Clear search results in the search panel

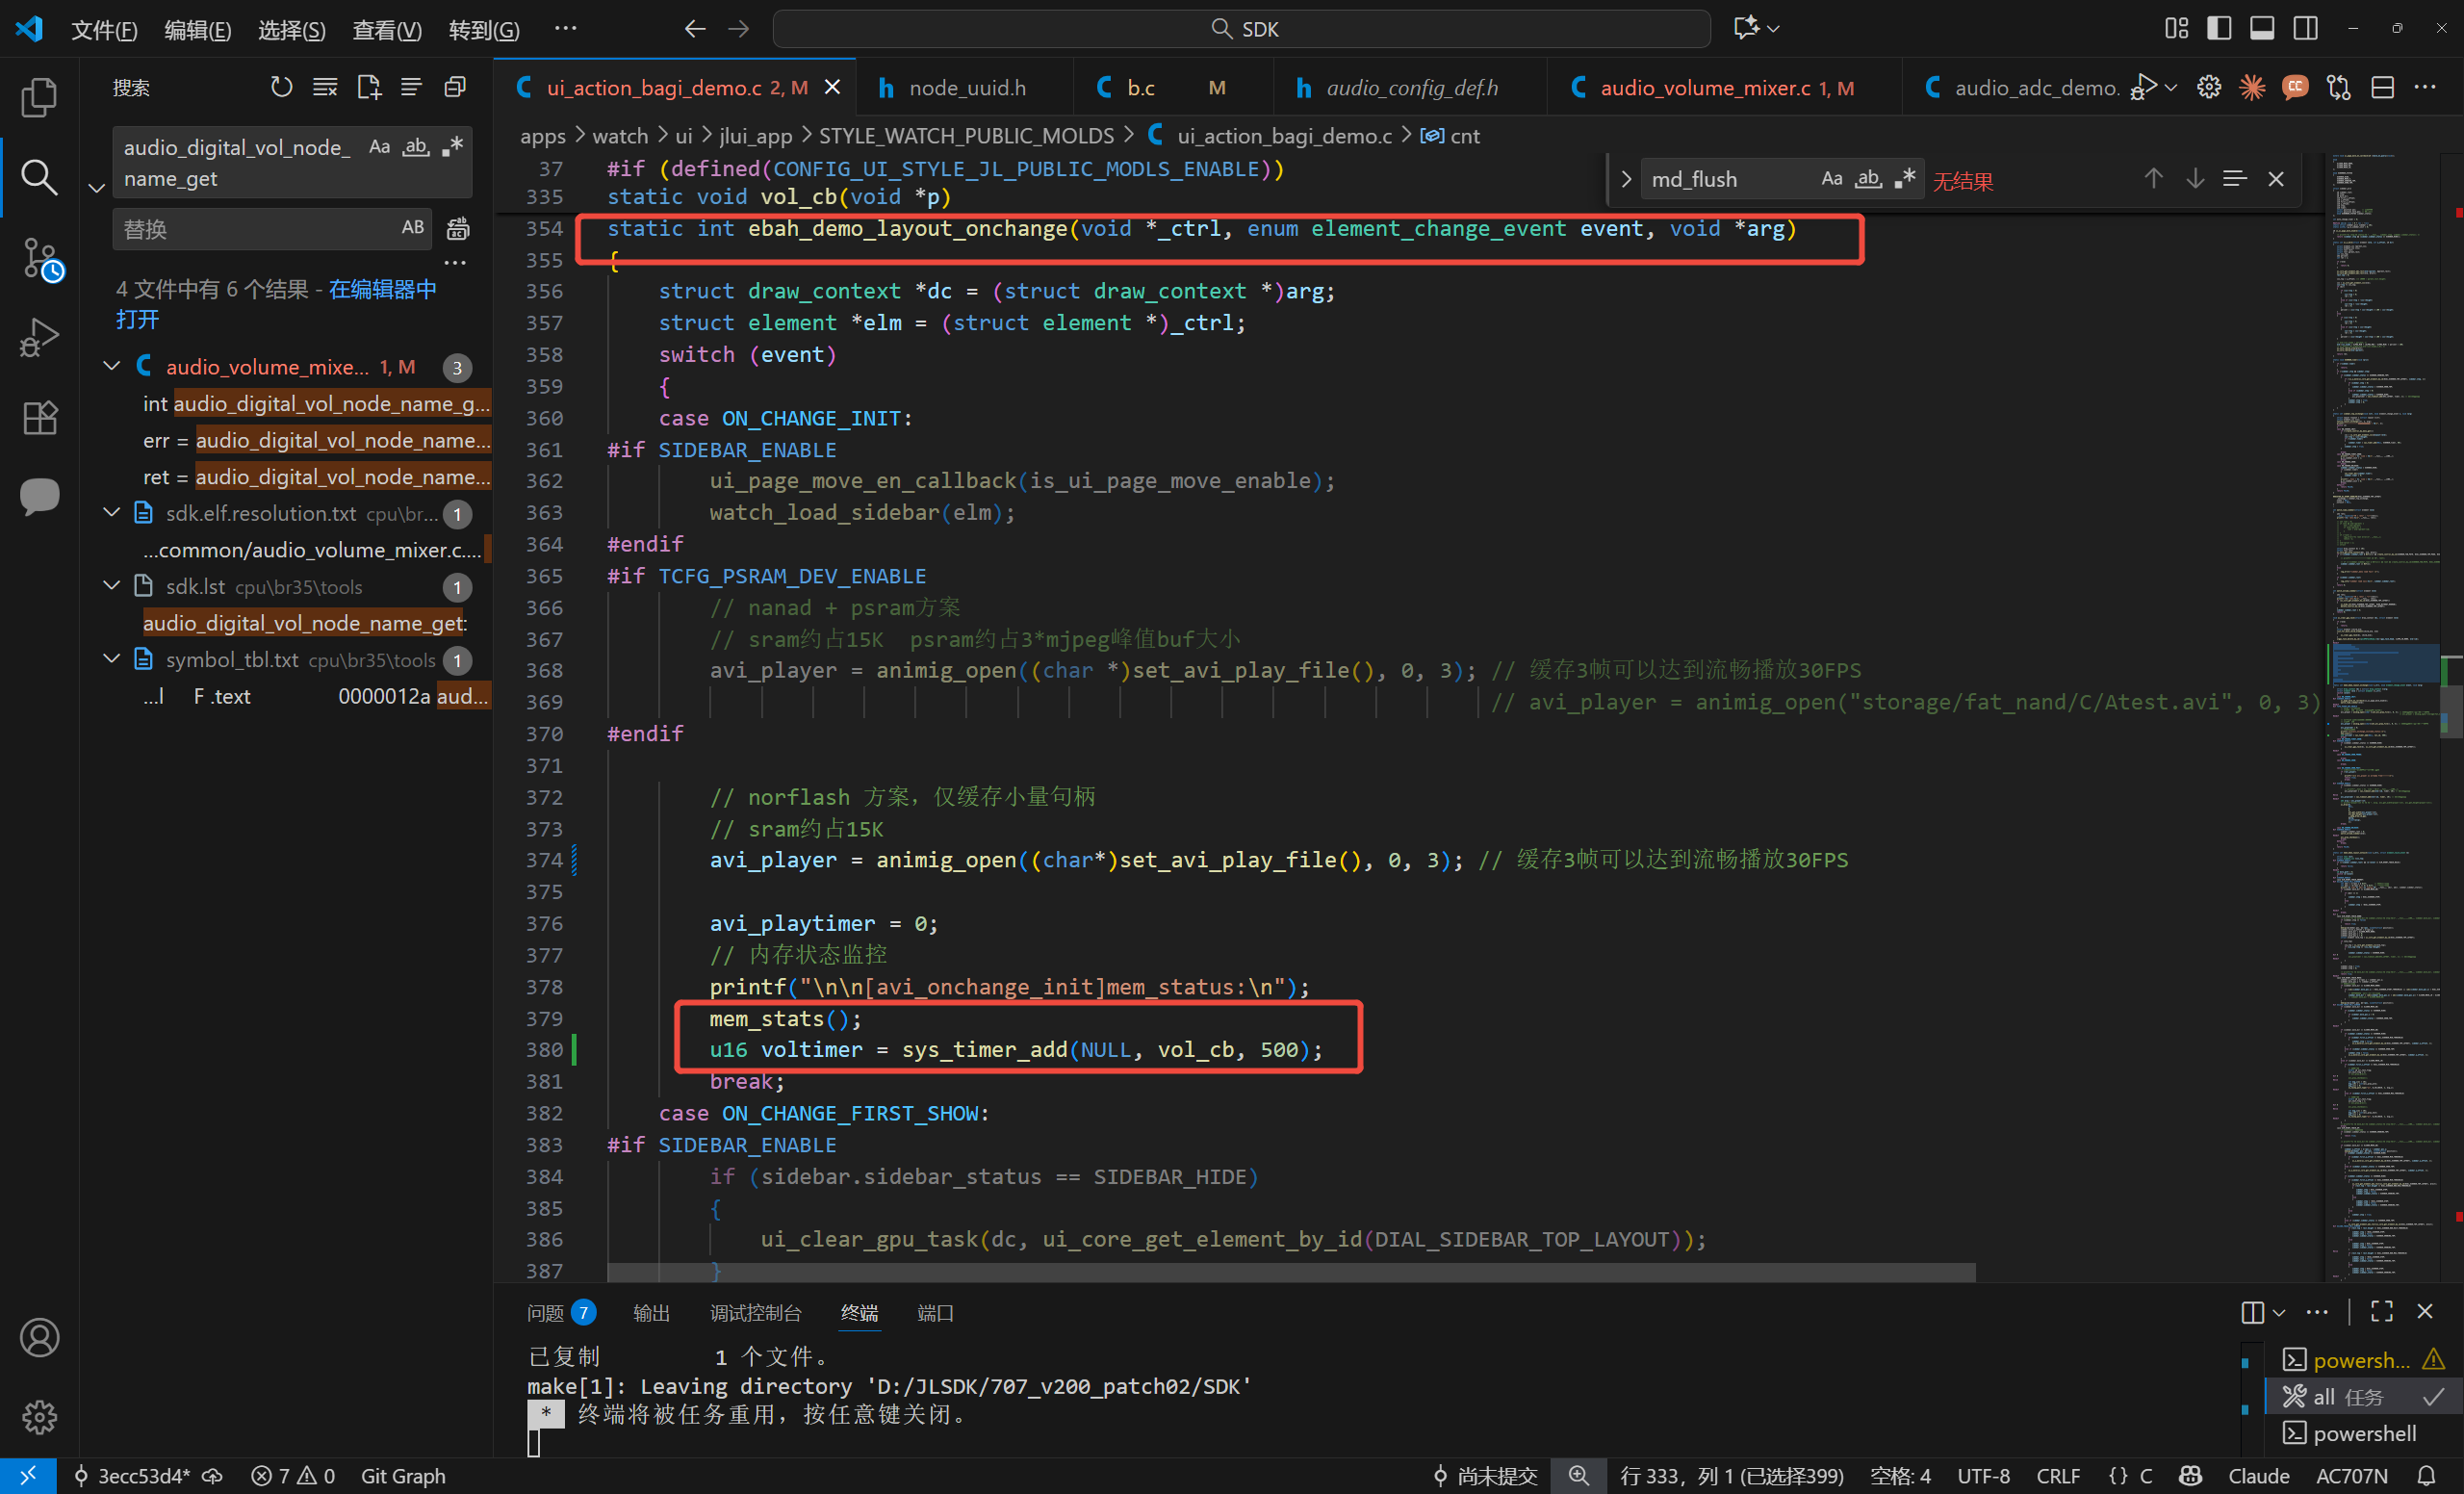[x=325, y=88]
